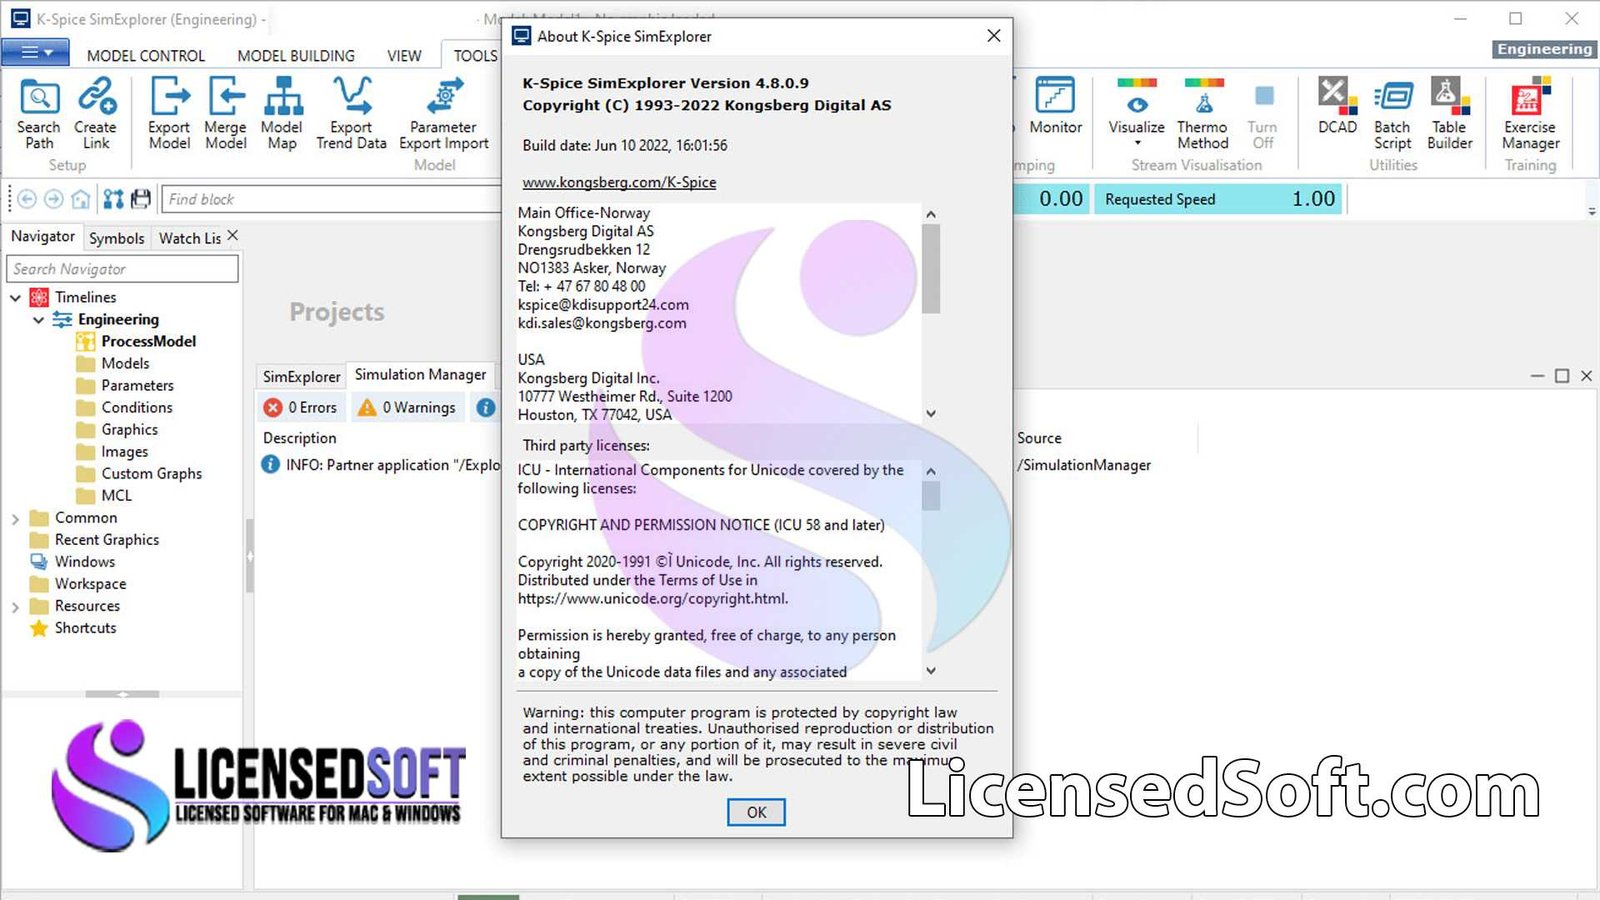Open the Graphics folder

[x=129, y=430]
